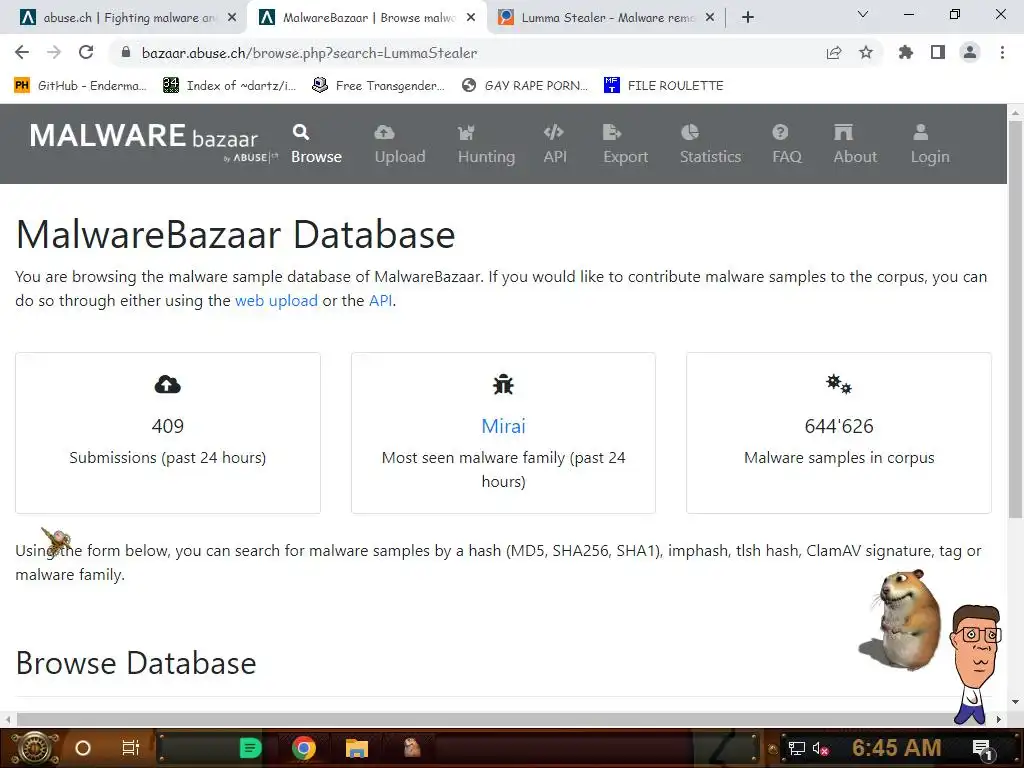The width and height of the screenshot is (1024, 768).
Task: Click the Statistics pie chart icon
Action: (x=690, y=133)
